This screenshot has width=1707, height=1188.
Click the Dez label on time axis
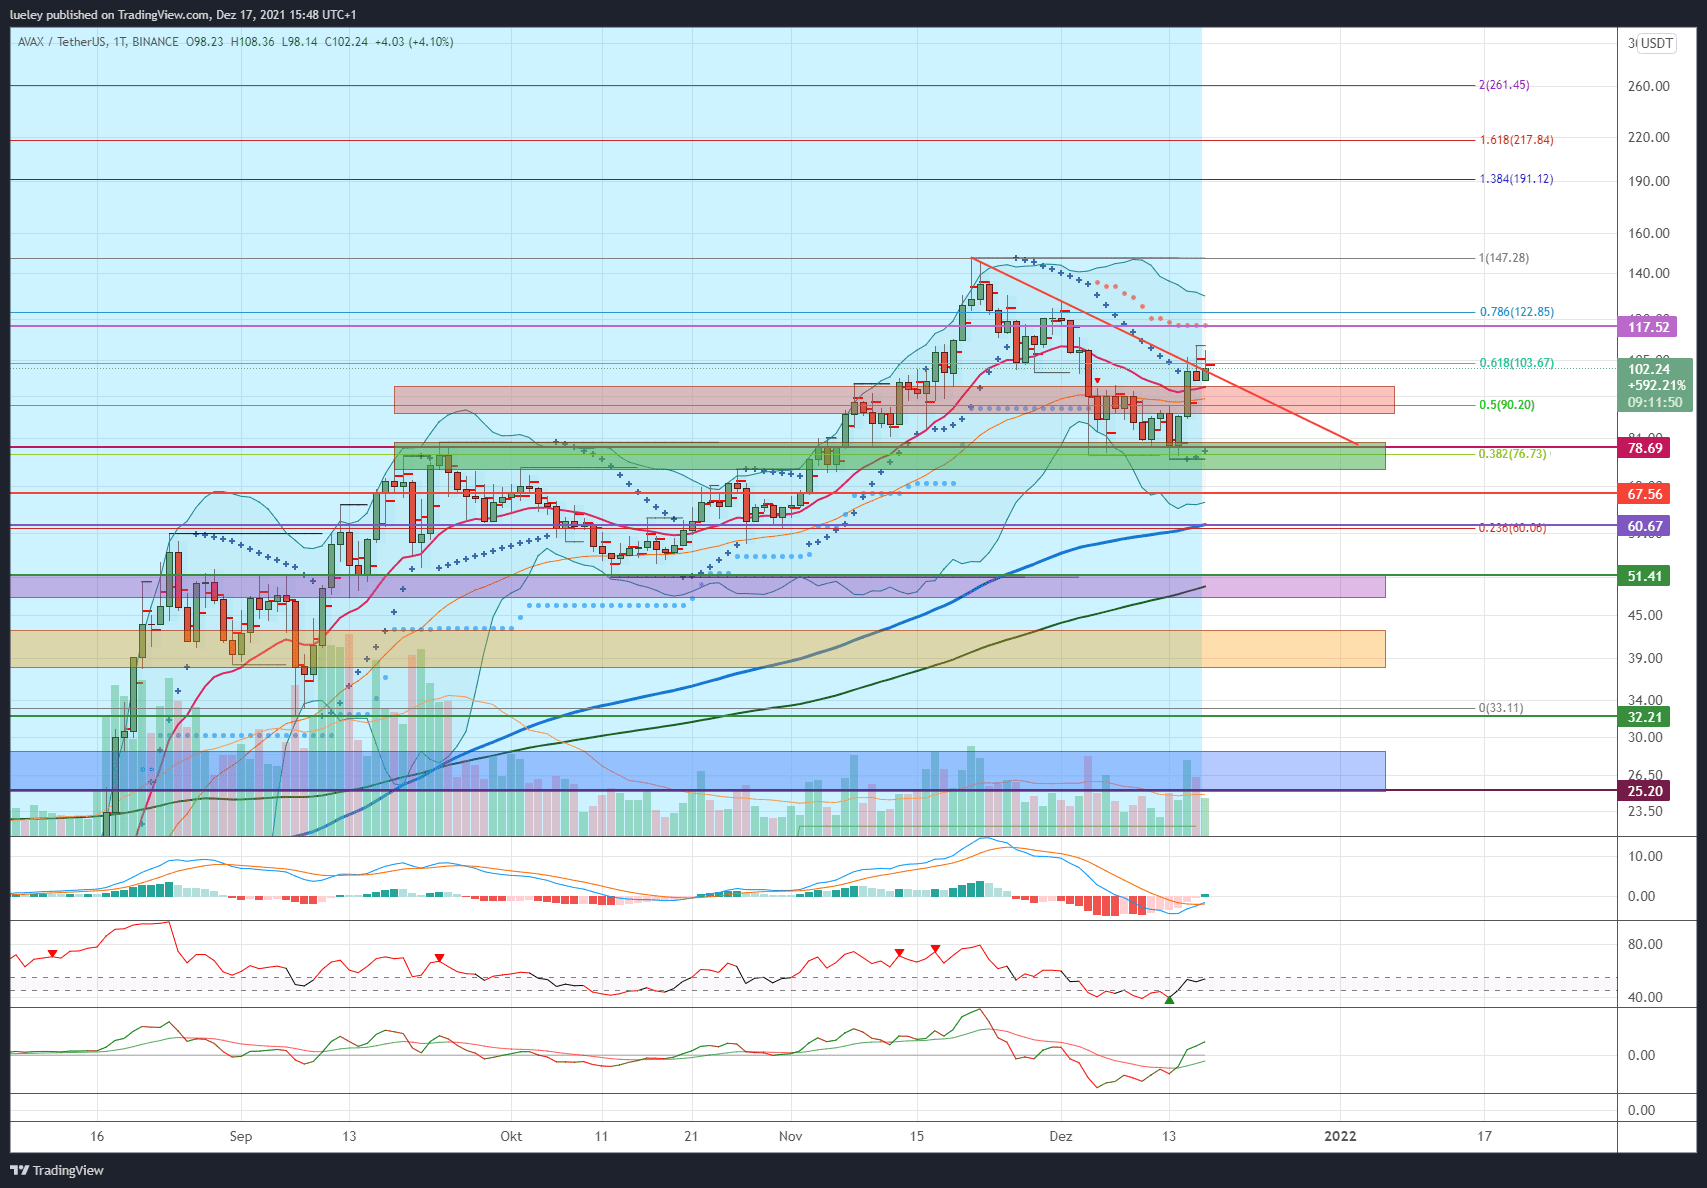point(1061,1136)
